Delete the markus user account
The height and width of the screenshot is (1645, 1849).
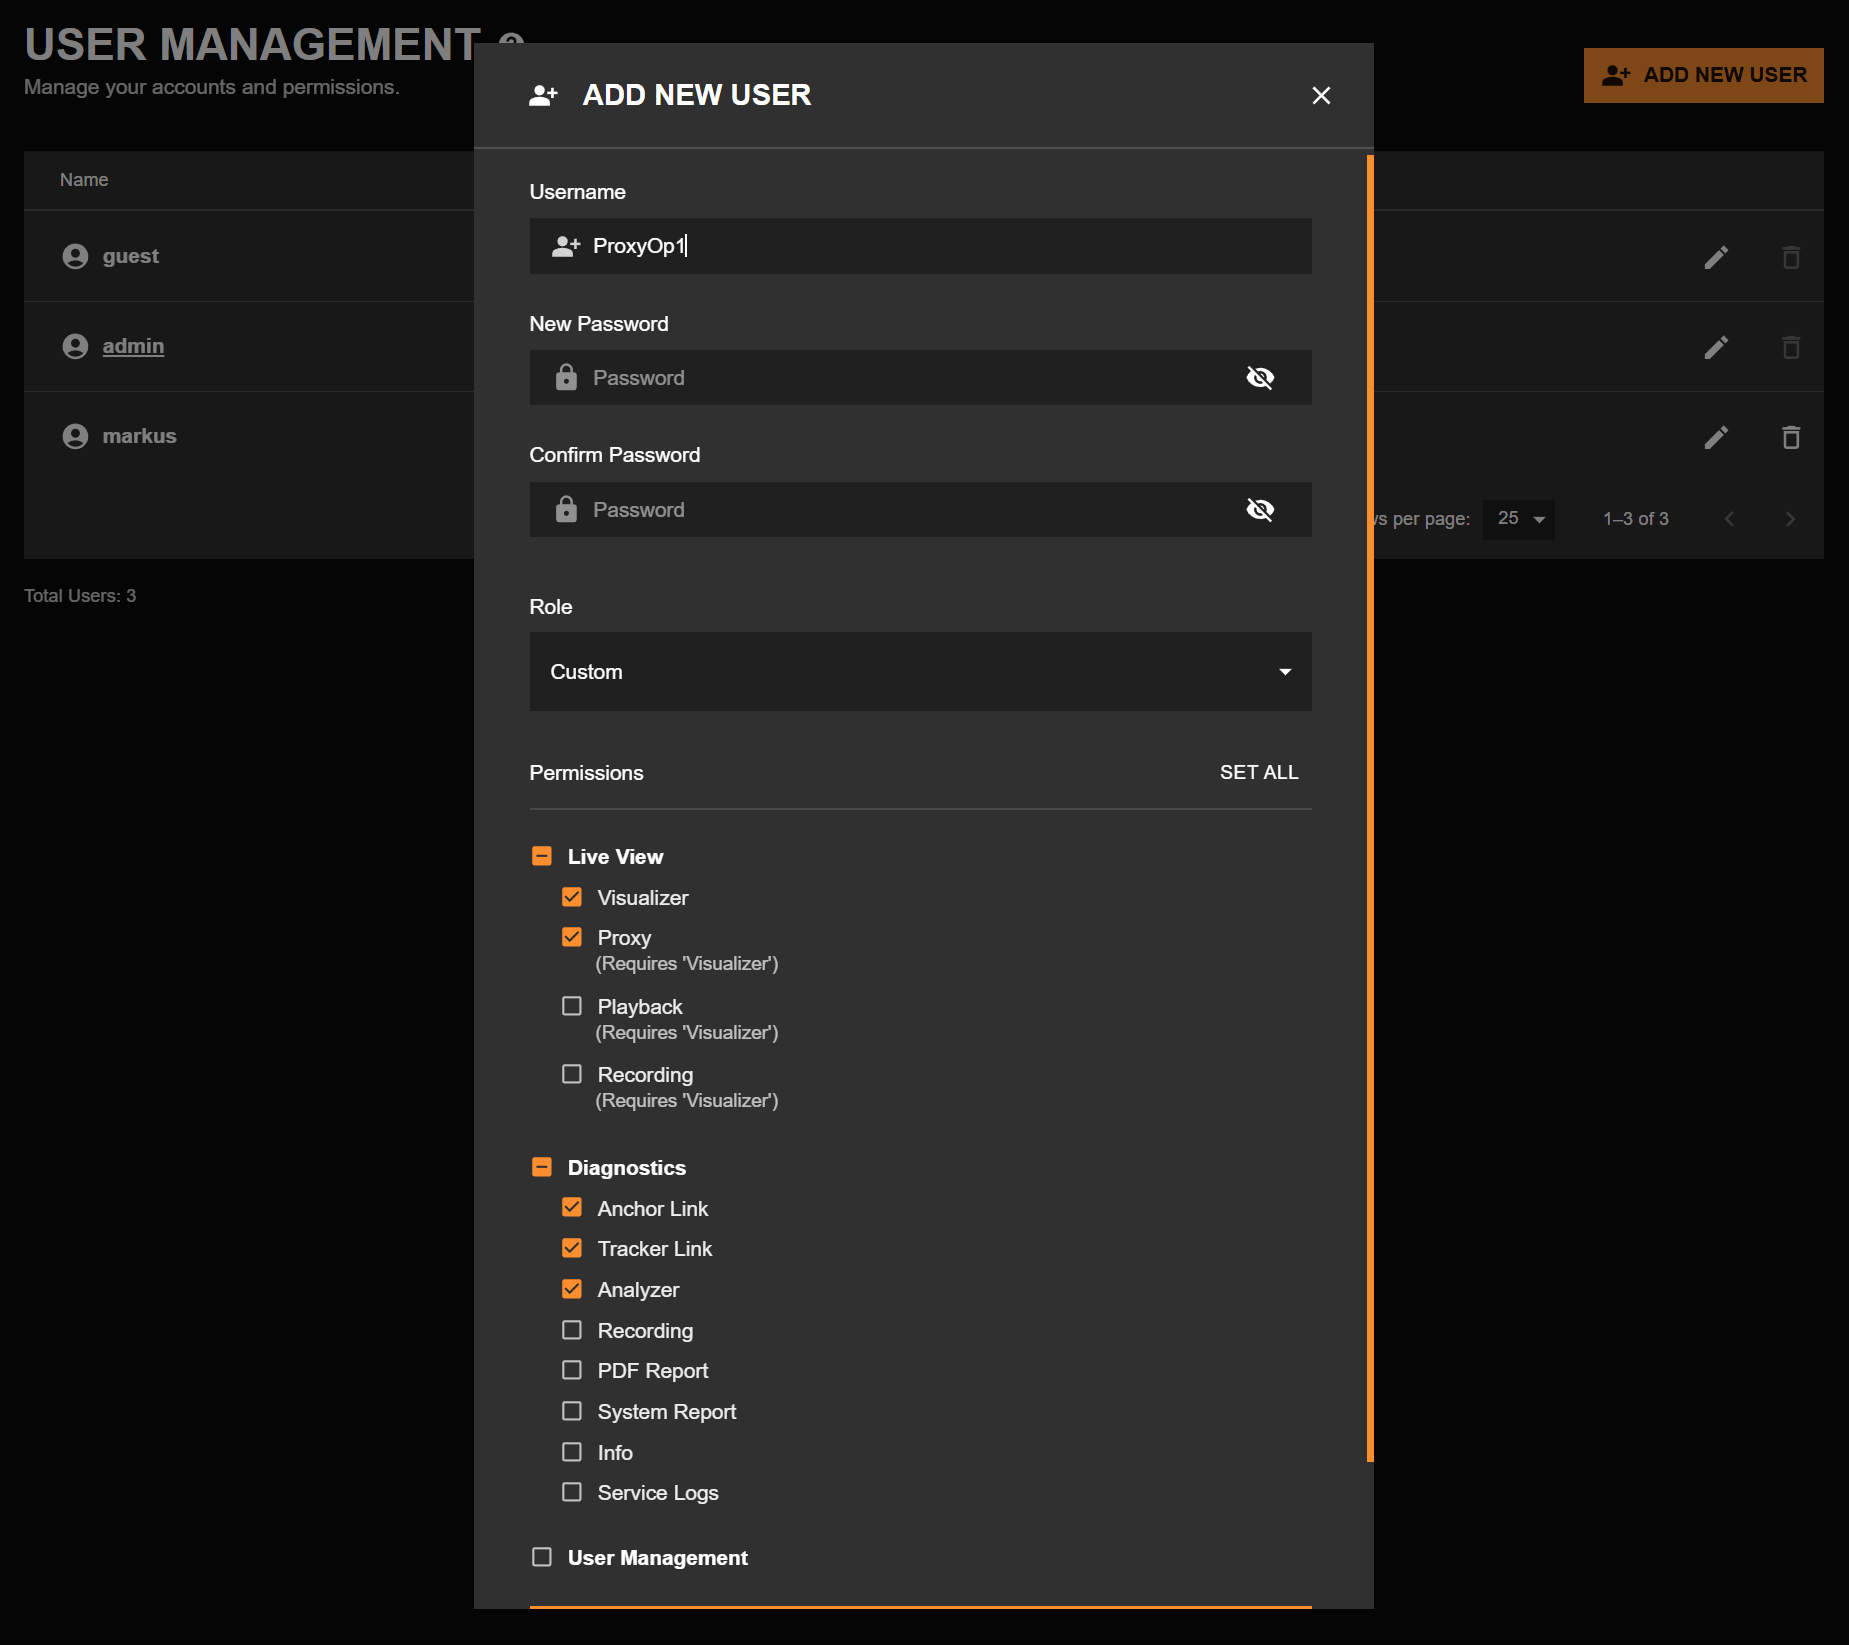pyautogui.click(x=1791, y=437)
